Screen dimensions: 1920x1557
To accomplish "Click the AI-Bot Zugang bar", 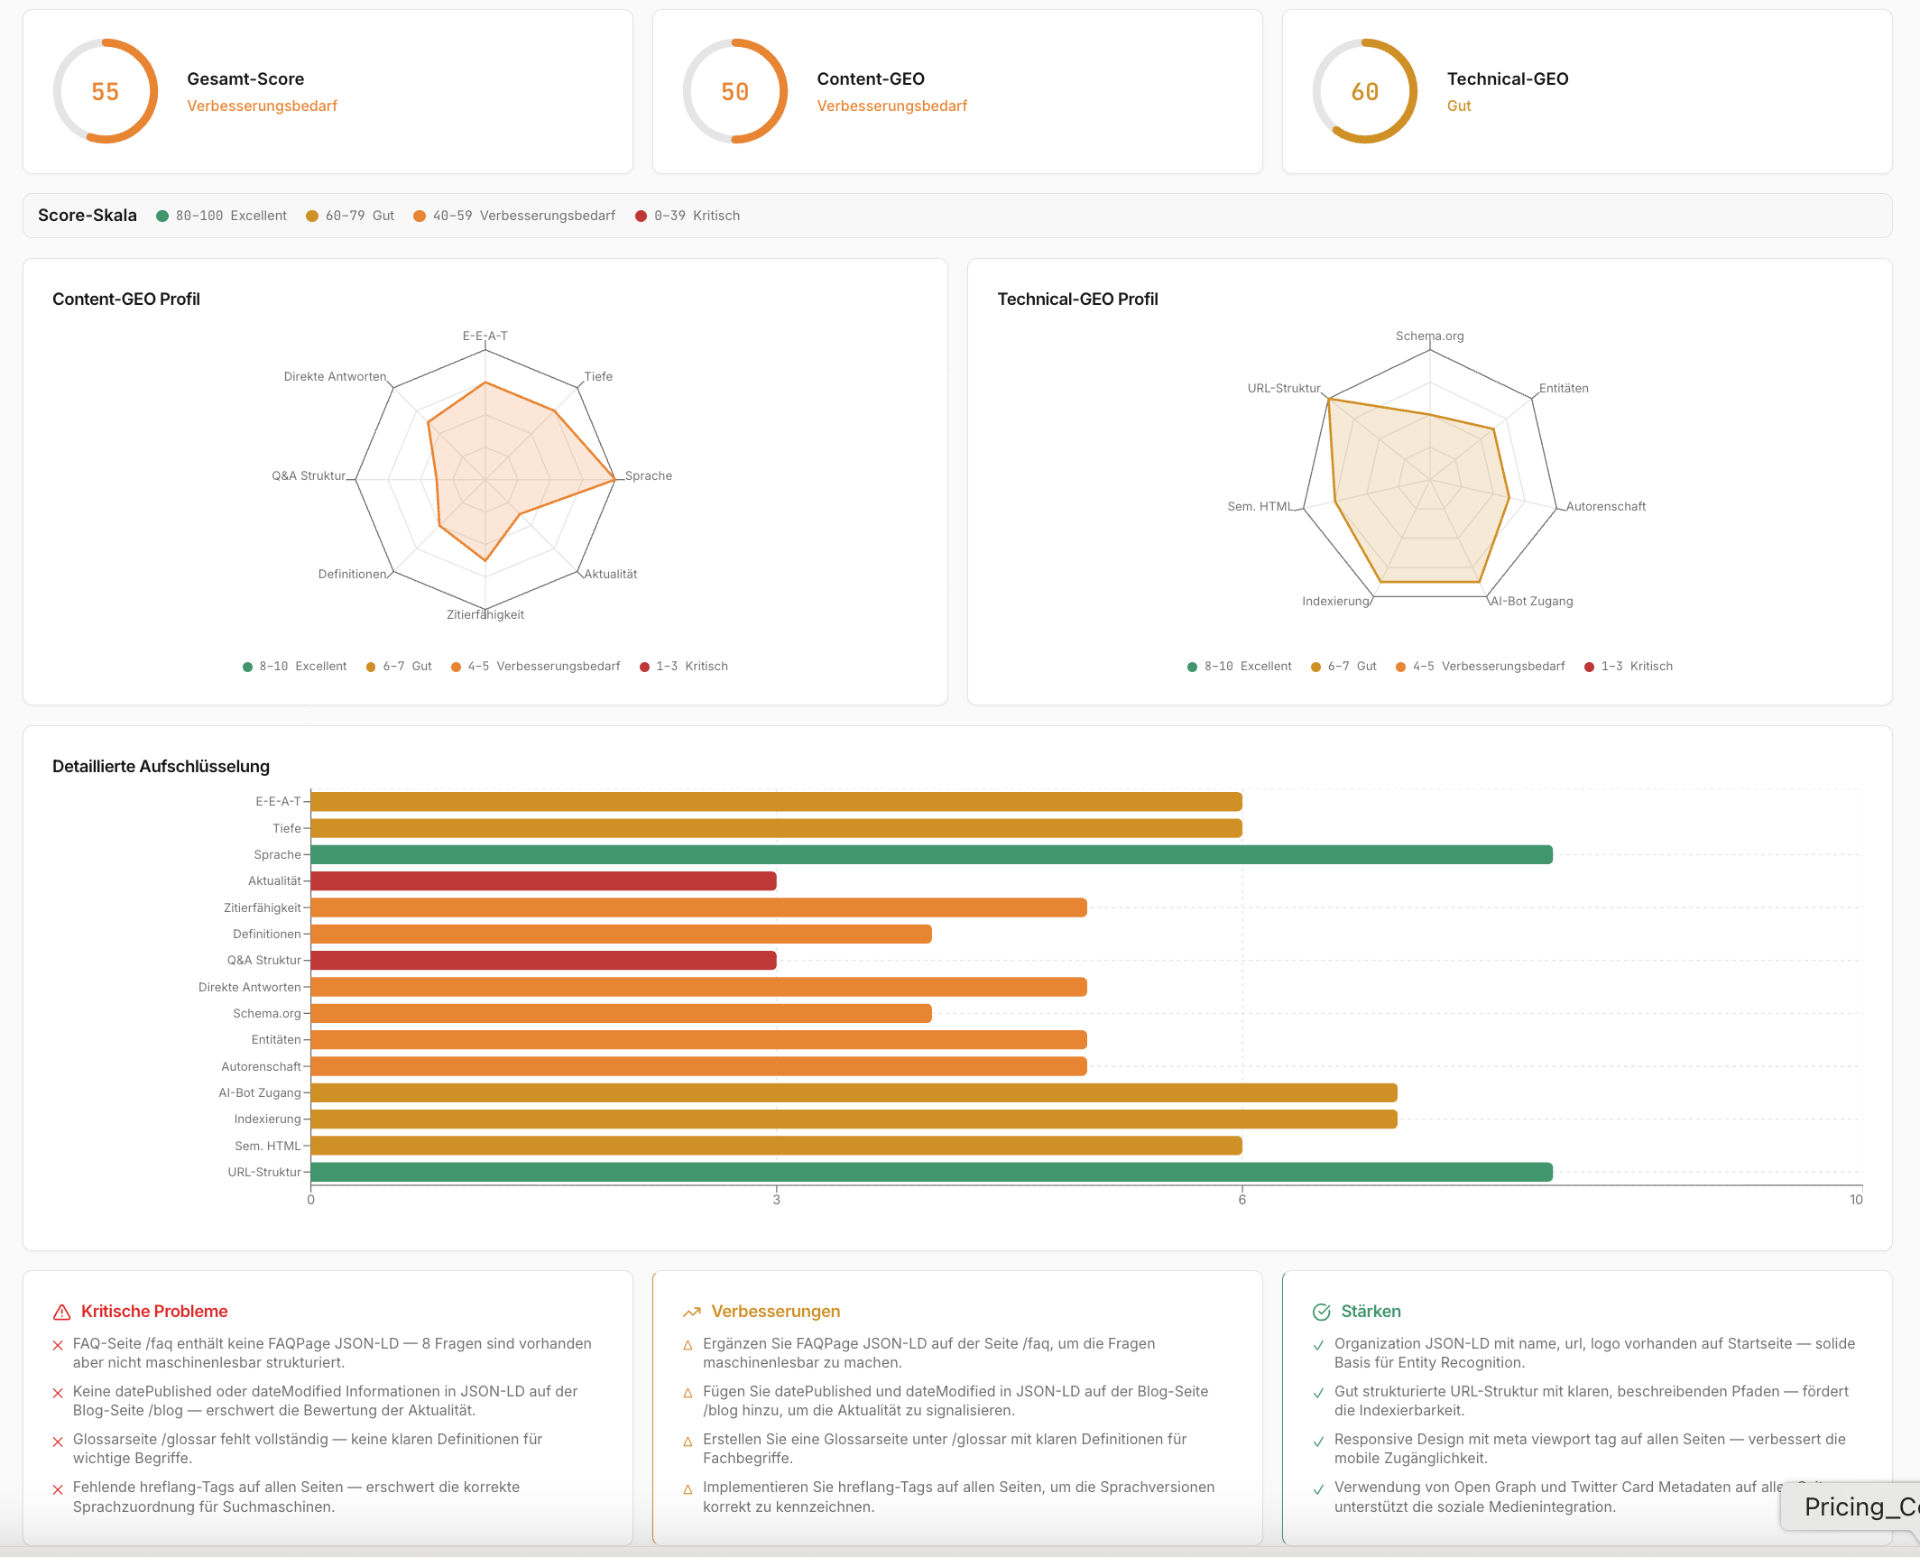I will 853,1093.
